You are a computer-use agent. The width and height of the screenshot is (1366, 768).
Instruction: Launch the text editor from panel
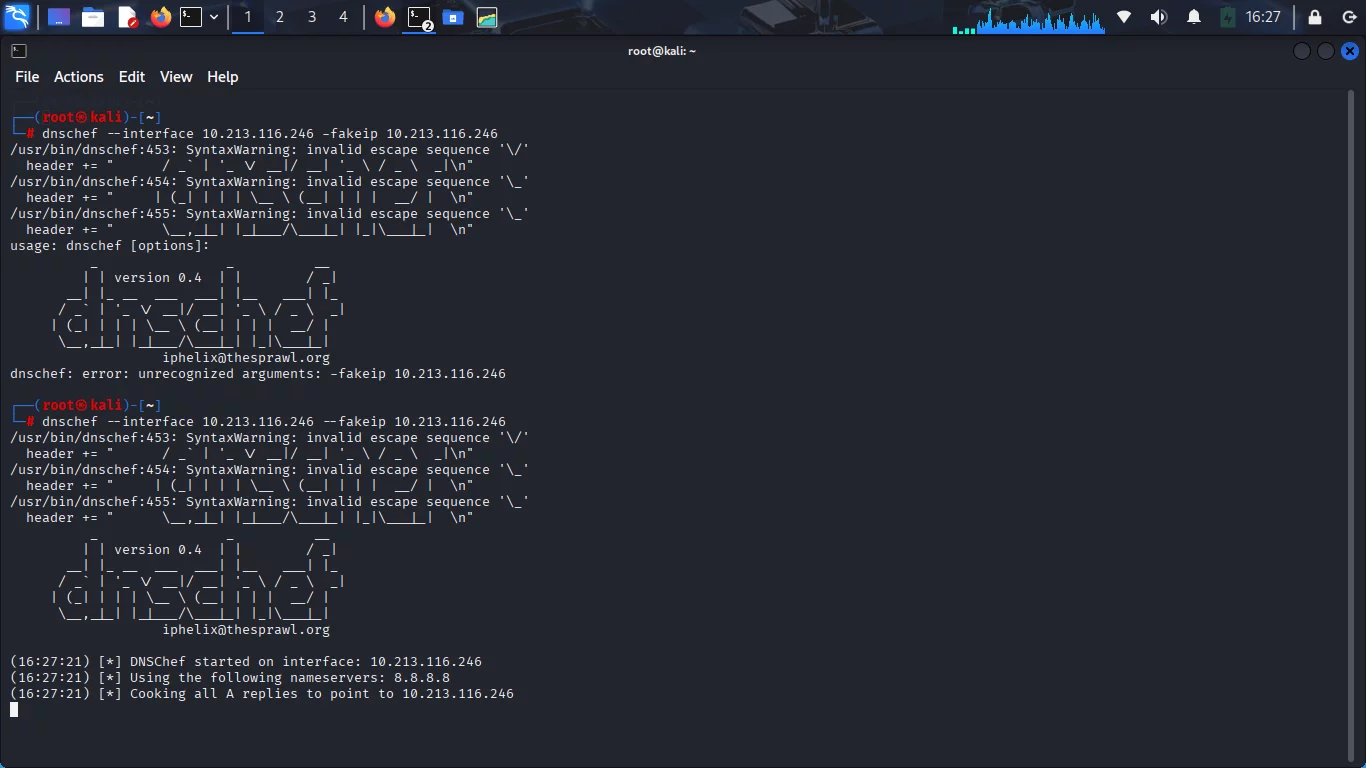coord(127,17)
